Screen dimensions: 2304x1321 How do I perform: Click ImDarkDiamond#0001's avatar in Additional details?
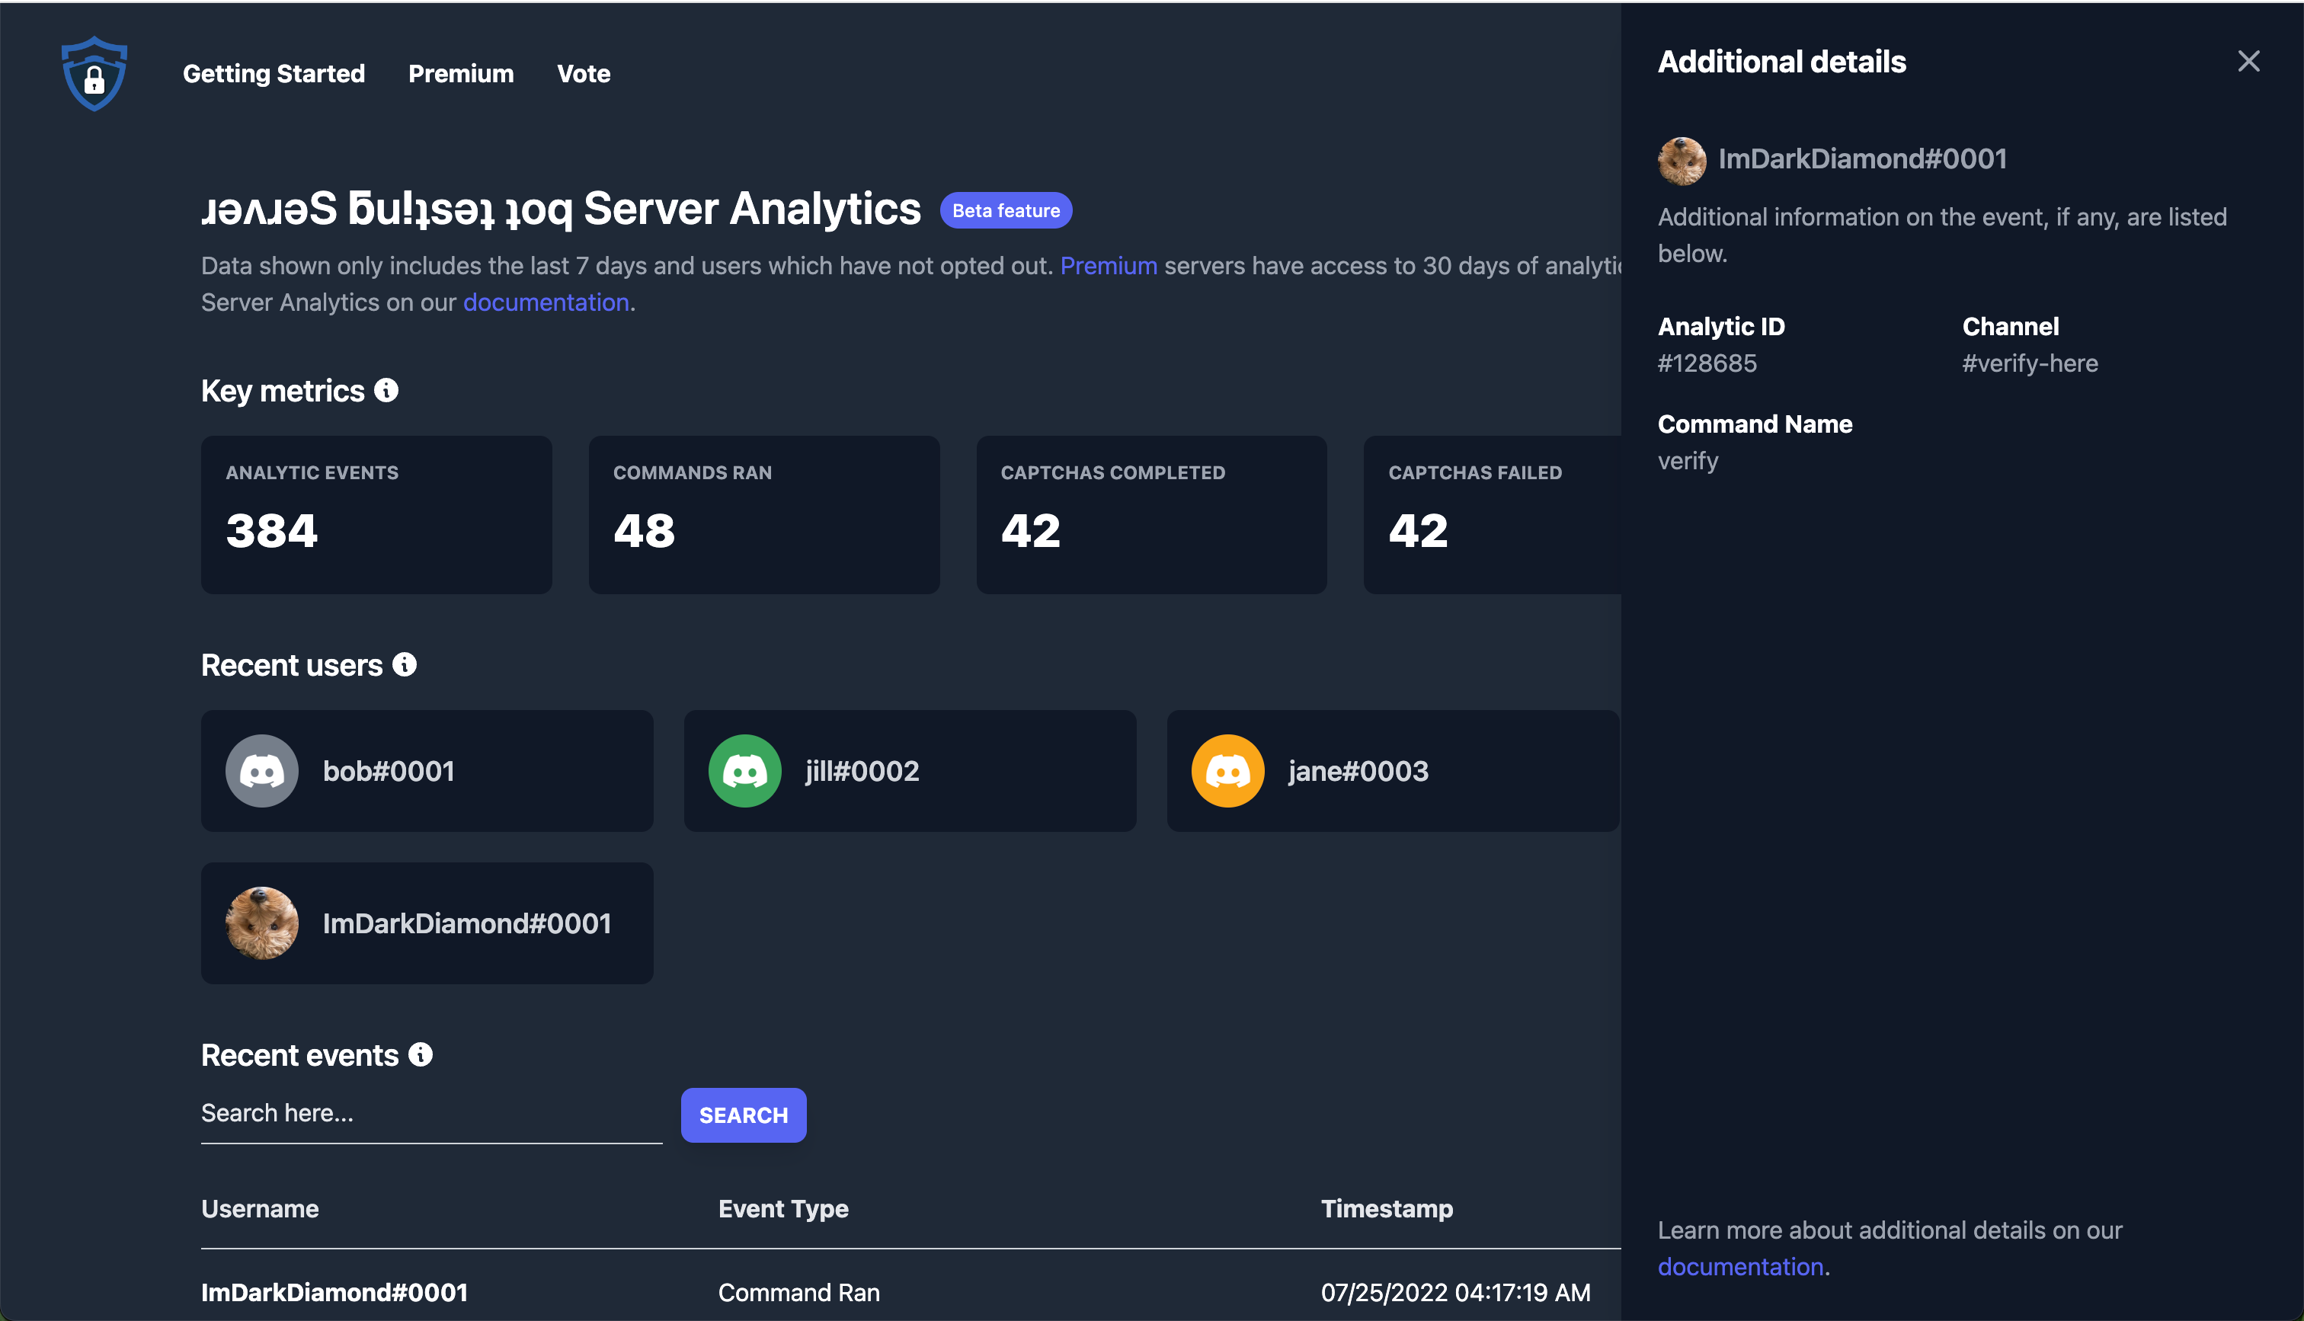[1682, 159]
